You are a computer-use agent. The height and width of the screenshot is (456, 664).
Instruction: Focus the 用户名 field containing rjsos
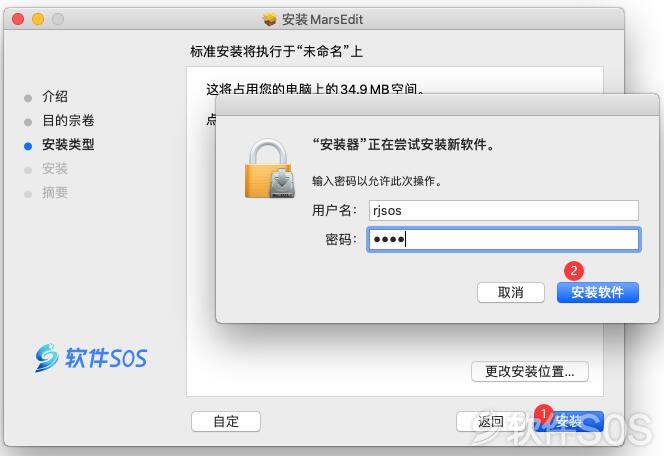[x=504, y=210]
